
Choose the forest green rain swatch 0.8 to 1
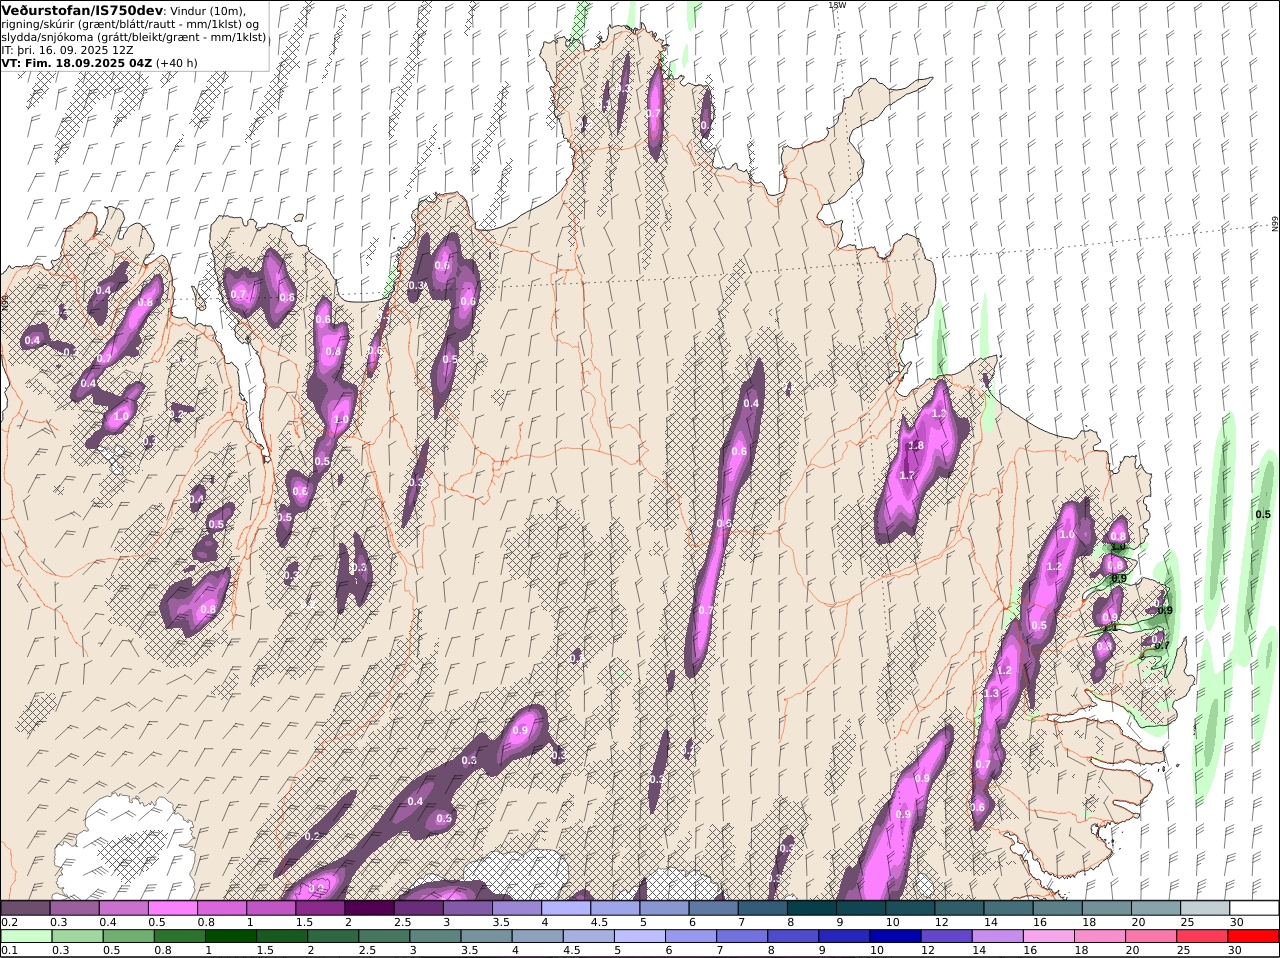coord(179,937)
